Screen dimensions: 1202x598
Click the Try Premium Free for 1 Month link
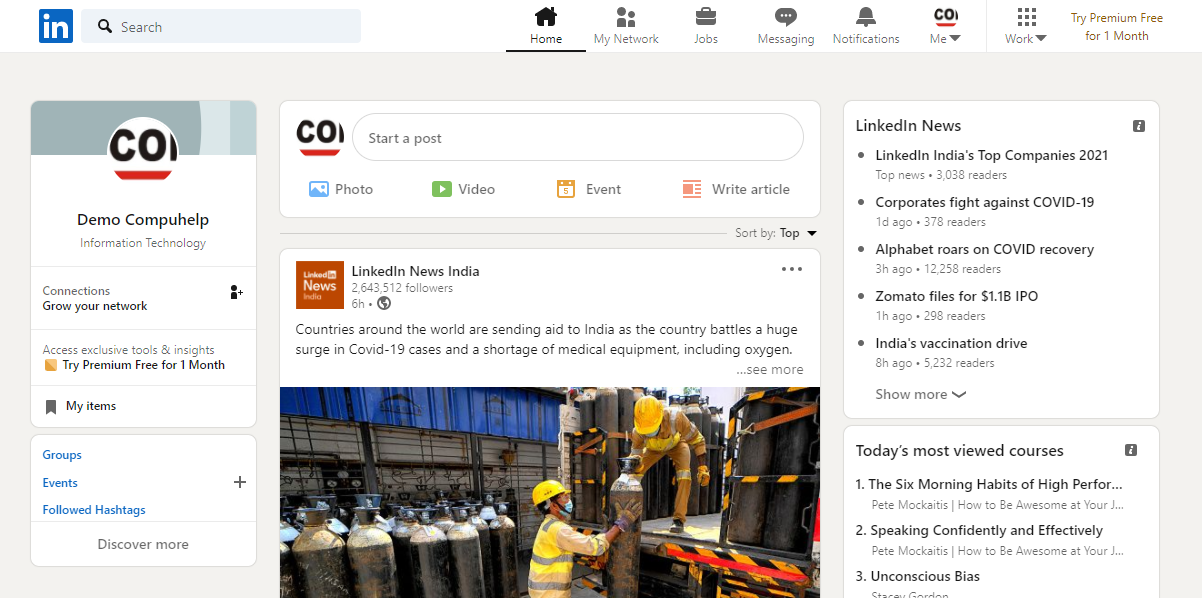pos(1117,27)
